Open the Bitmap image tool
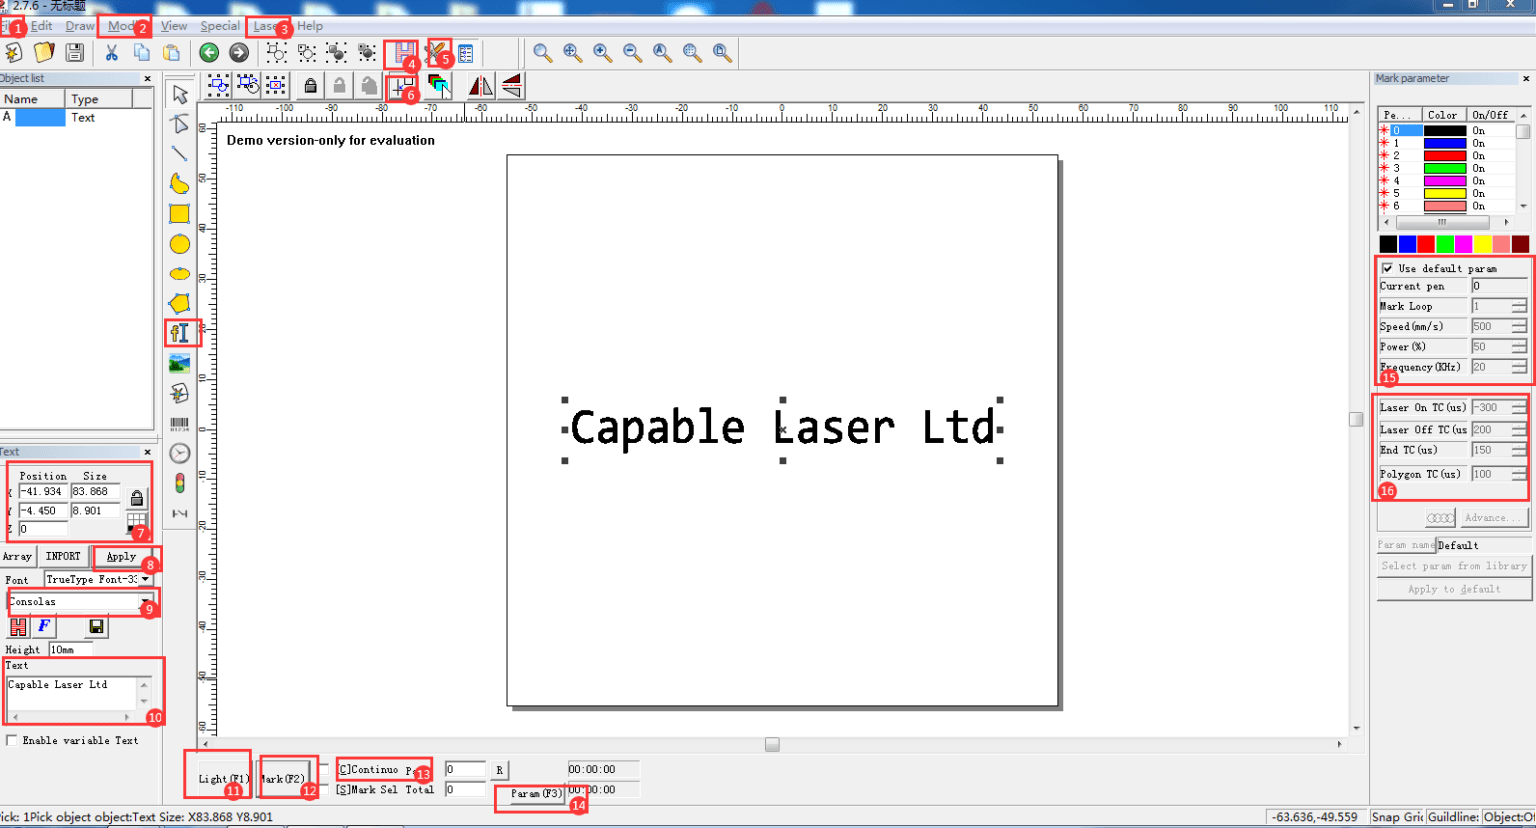 click(180, 363)
